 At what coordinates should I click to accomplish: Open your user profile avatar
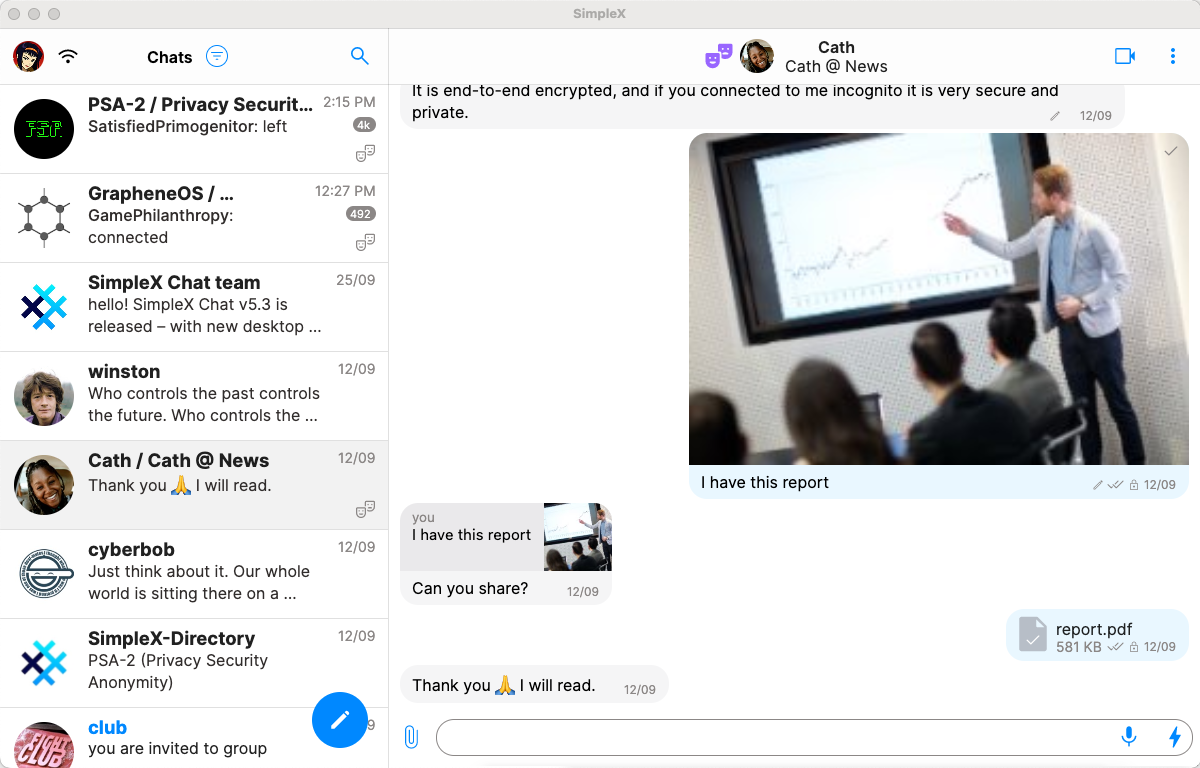coord(28,57)
